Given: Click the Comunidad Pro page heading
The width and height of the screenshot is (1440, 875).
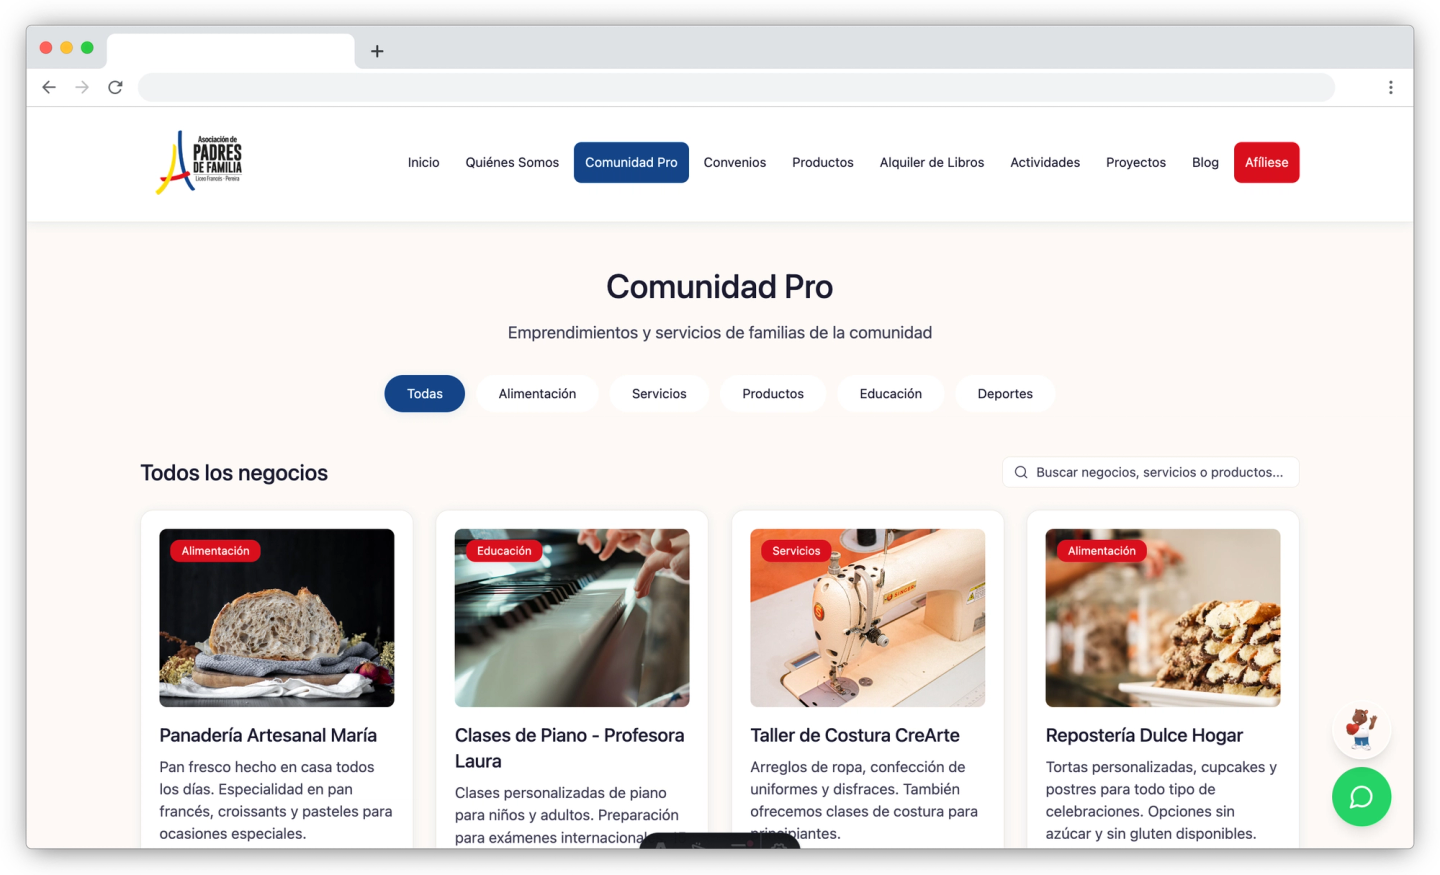Looking at the screenshot, I should (x=720, y=287).
